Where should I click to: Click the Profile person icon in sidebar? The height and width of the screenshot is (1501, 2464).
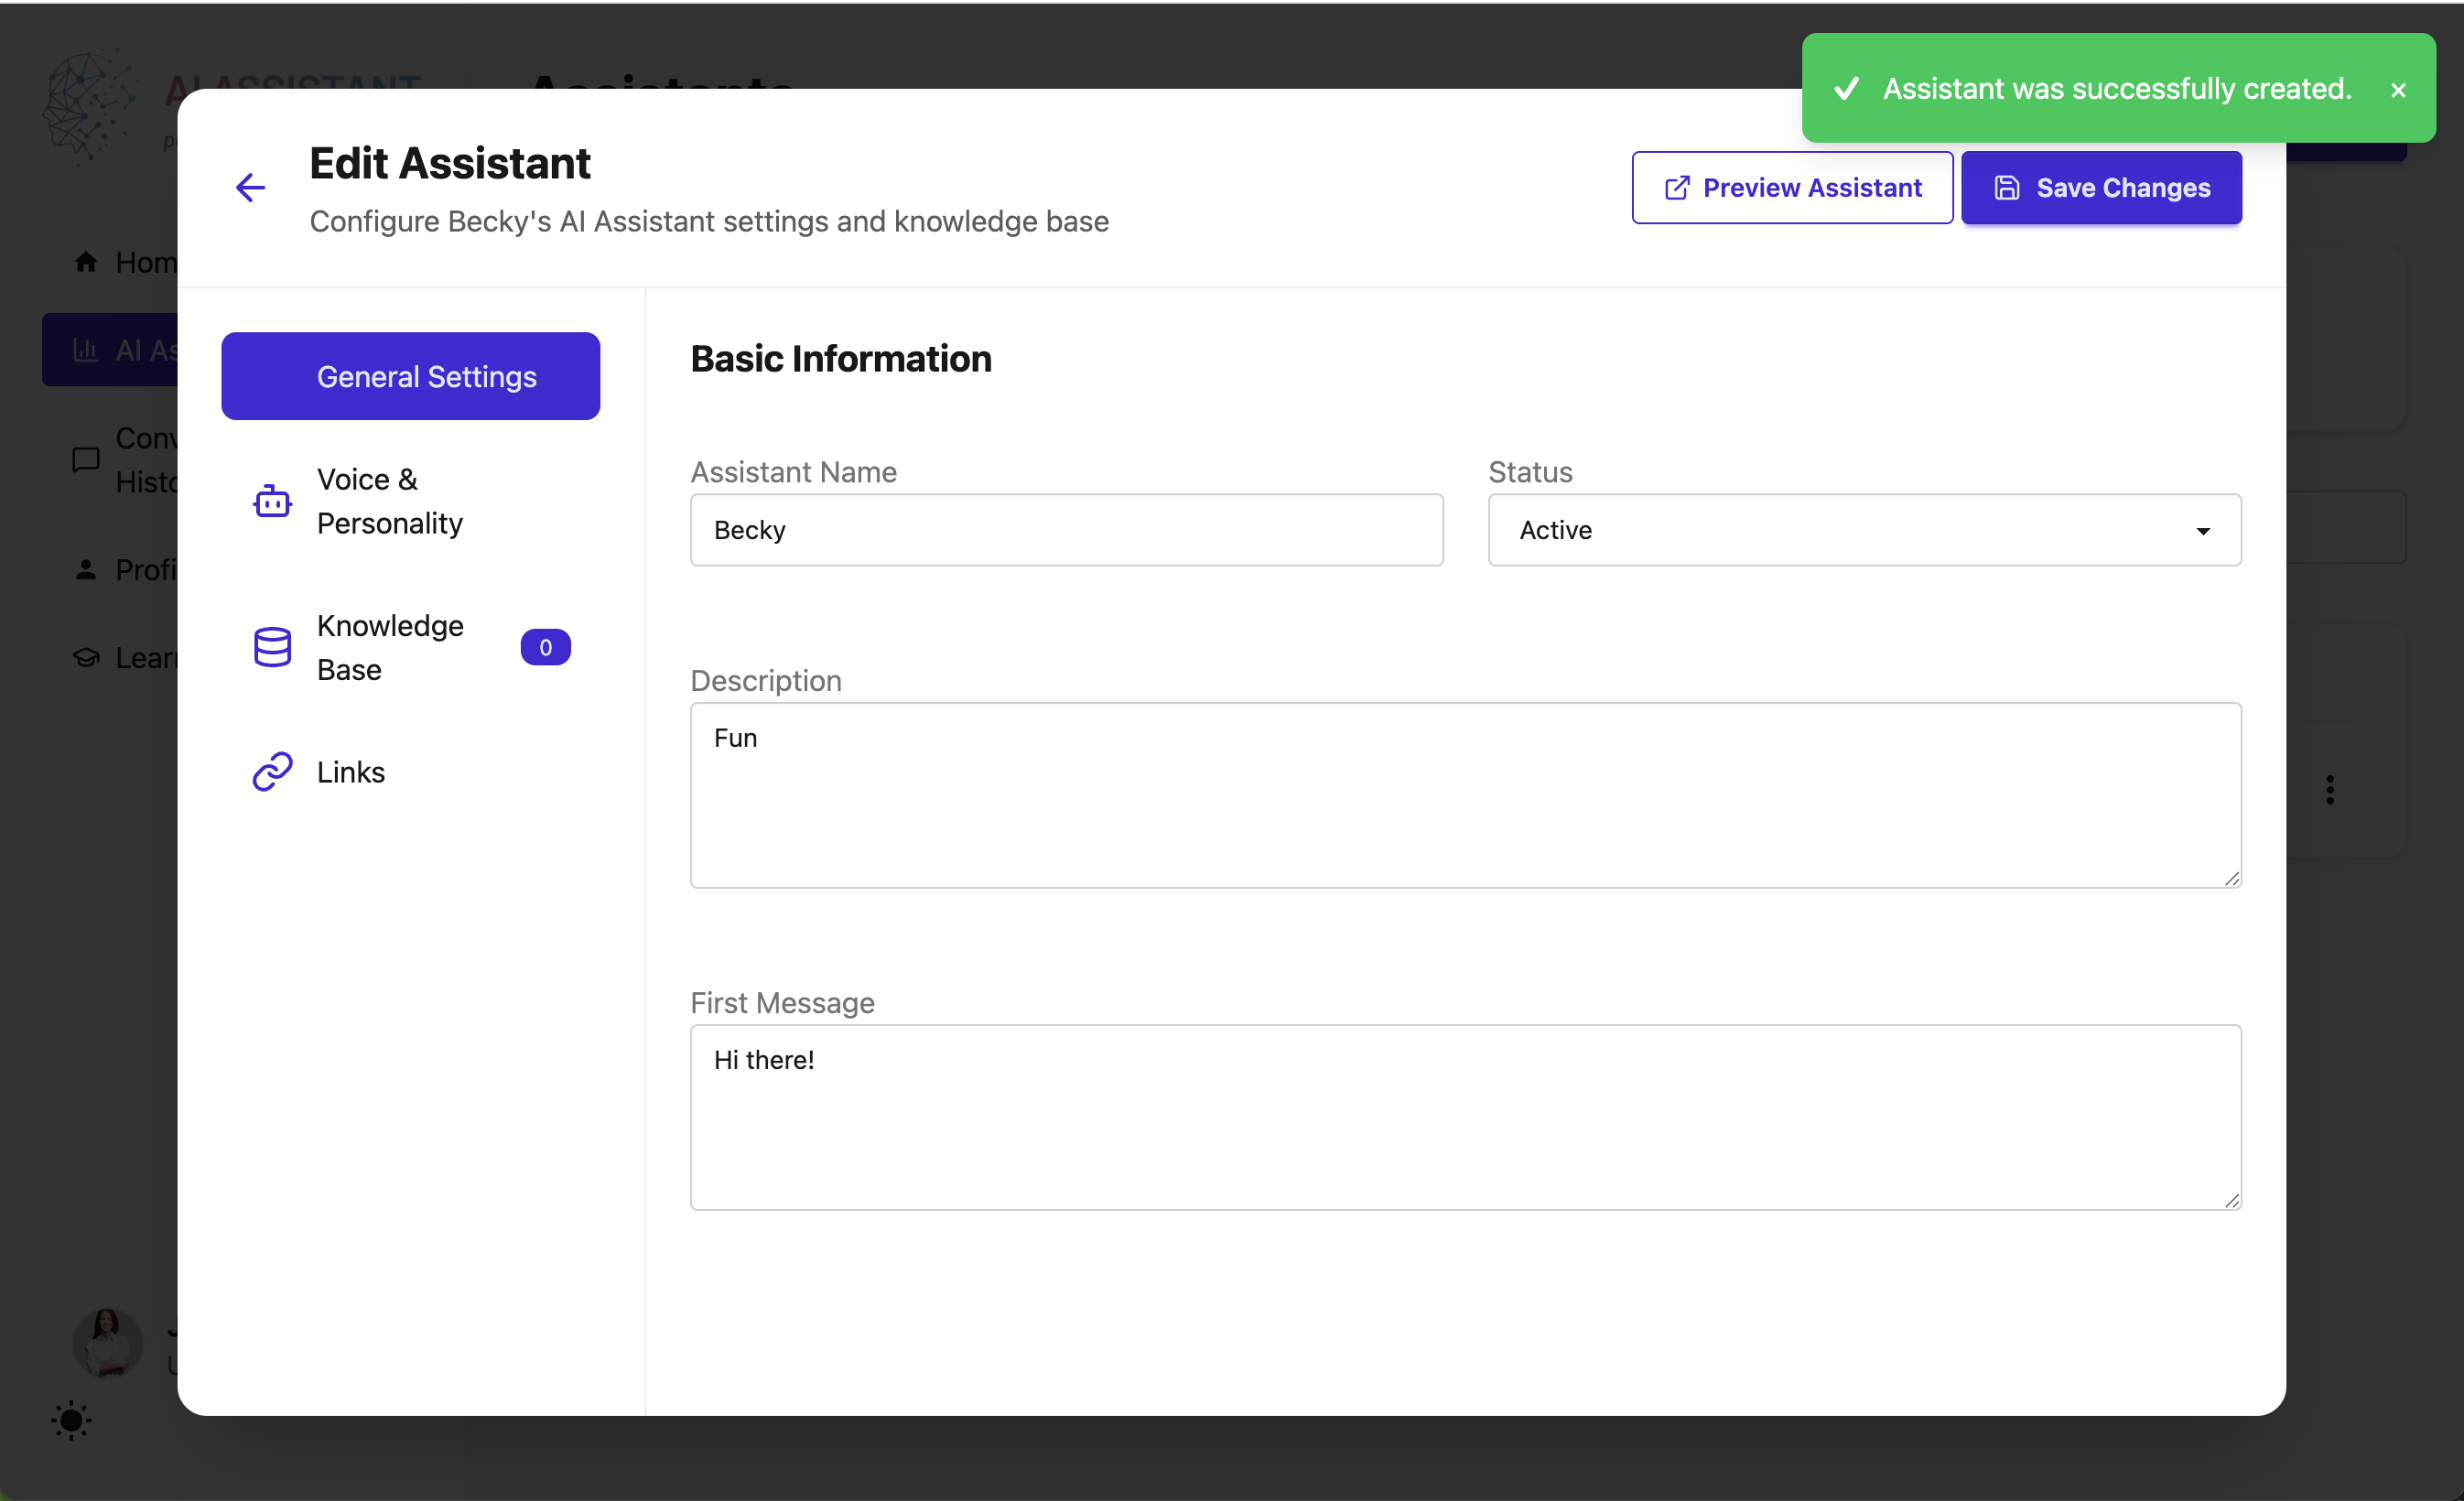86,570
